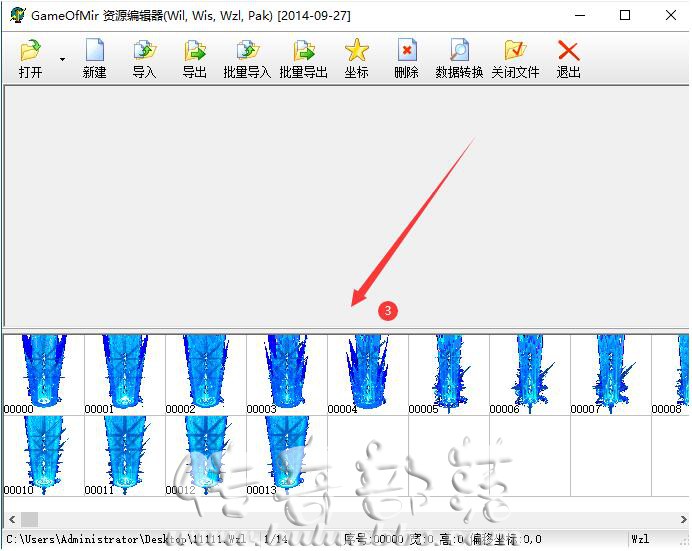Click the GameOfMir application icon in title bar
This screenshot has width=692, height=551.
tap(18, 15)
